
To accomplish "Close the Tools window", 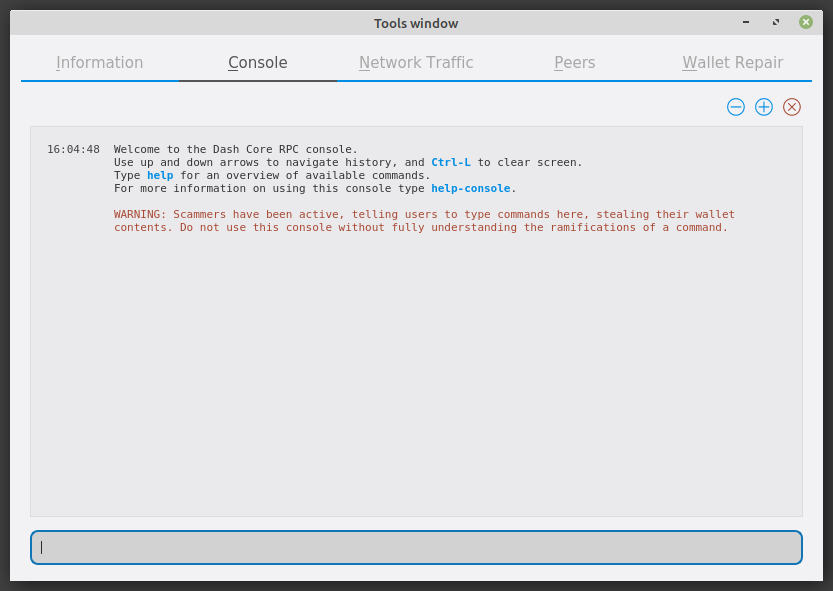I will click(806, 22).
